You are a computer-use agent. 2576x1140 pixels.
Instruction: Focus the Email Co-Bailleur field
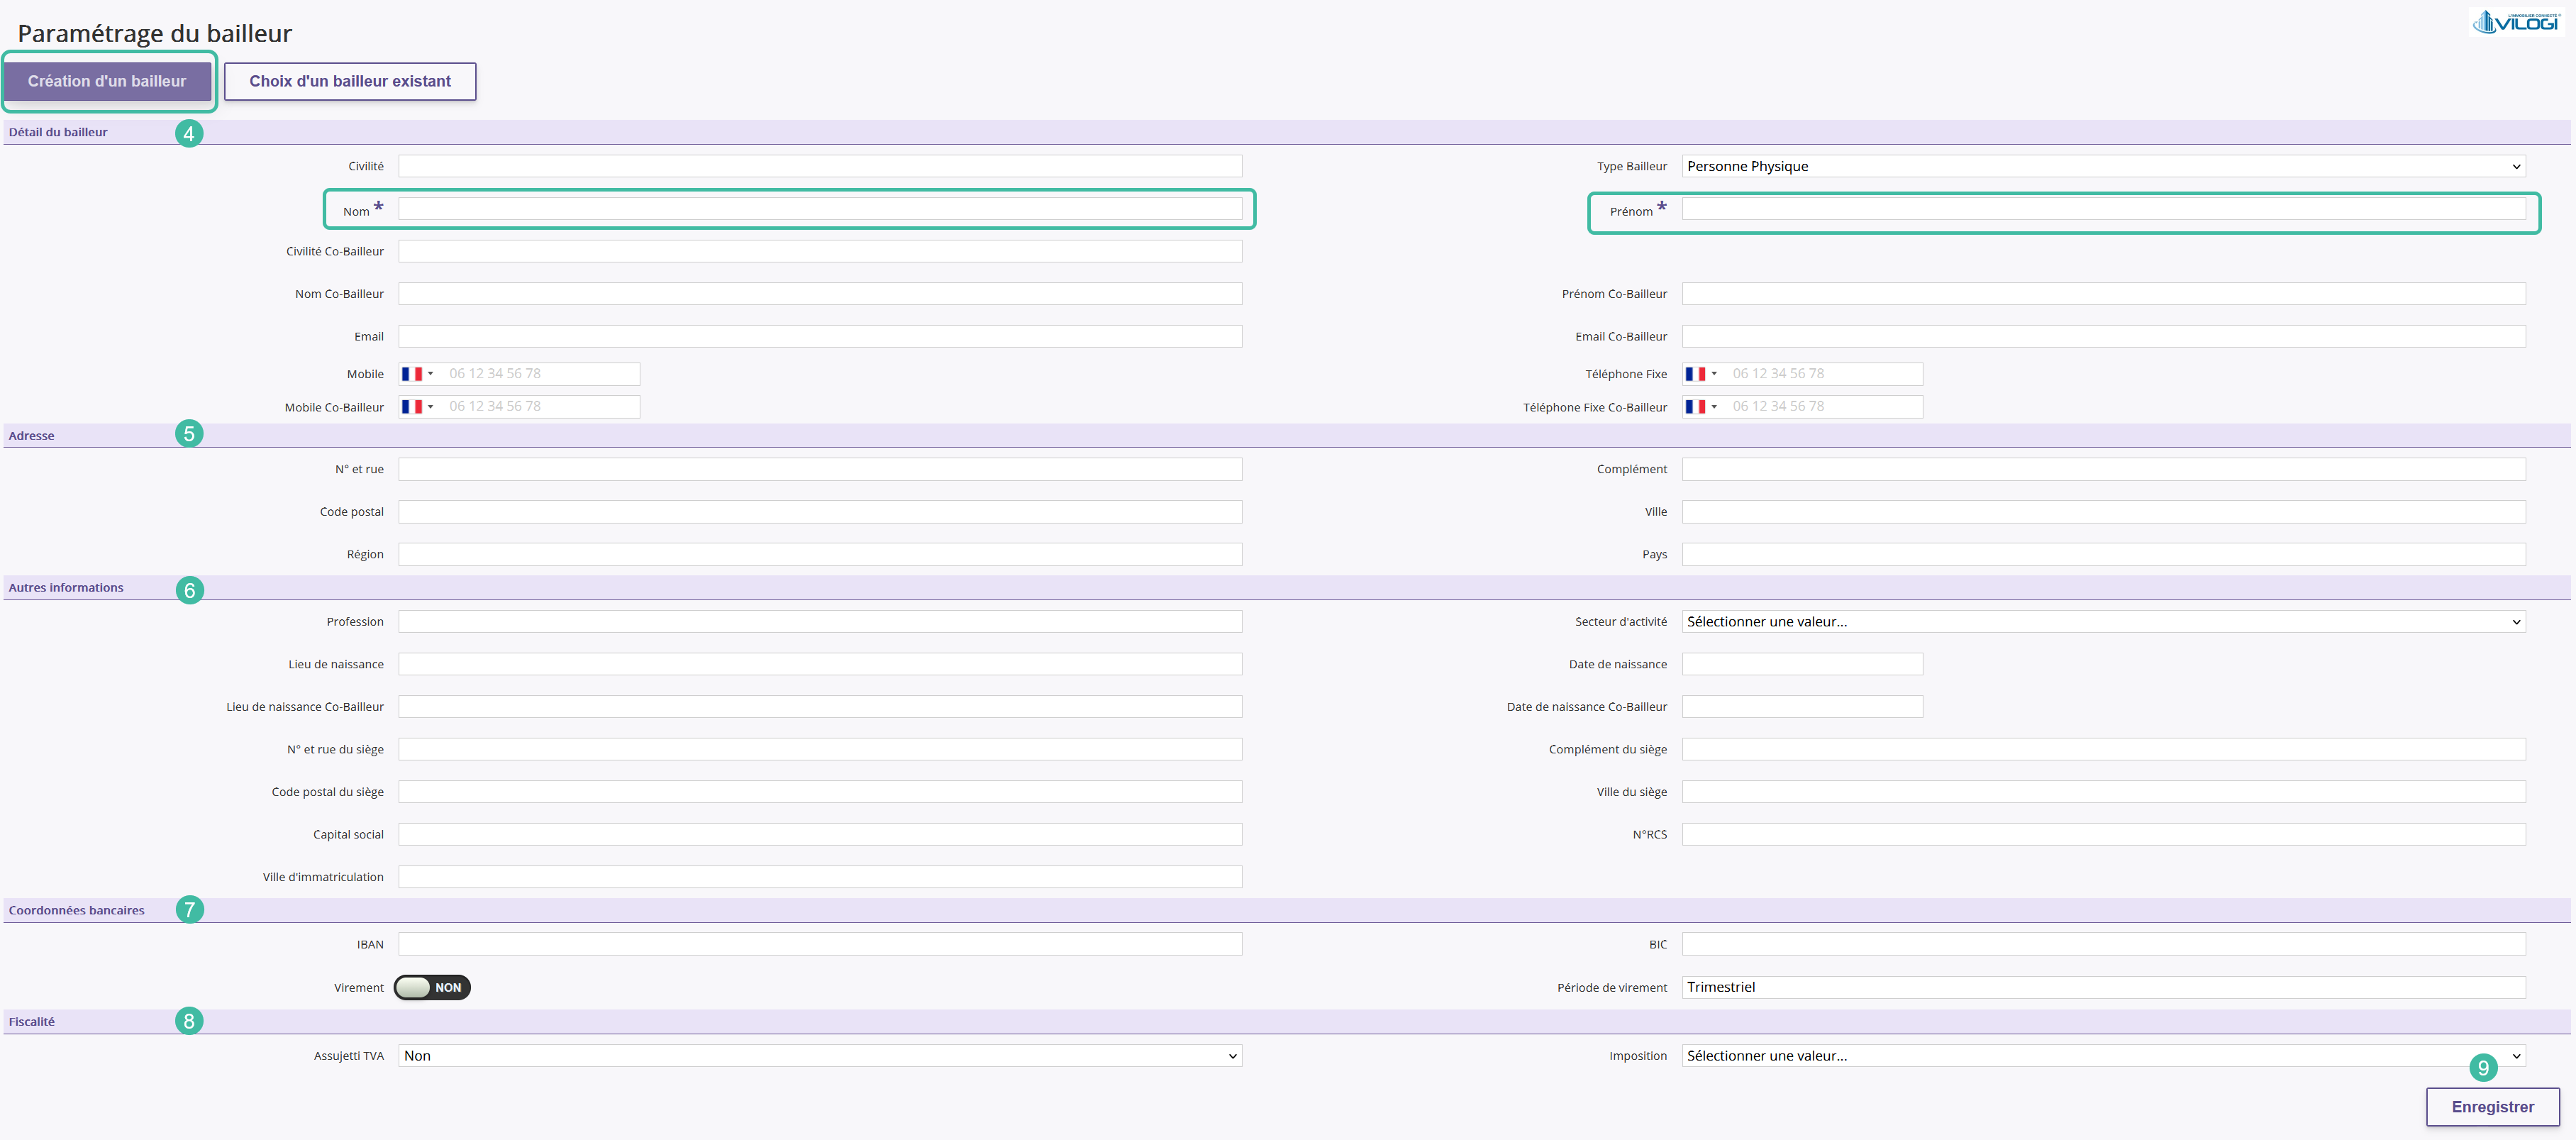(2103, 336)
